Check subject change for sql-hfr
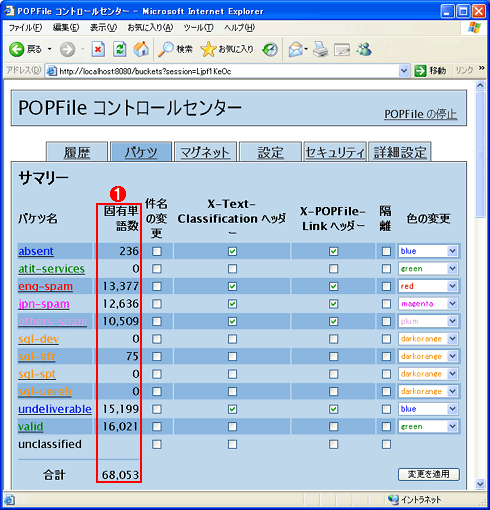This screenshot has height=510, width=490. coord(157,357)
